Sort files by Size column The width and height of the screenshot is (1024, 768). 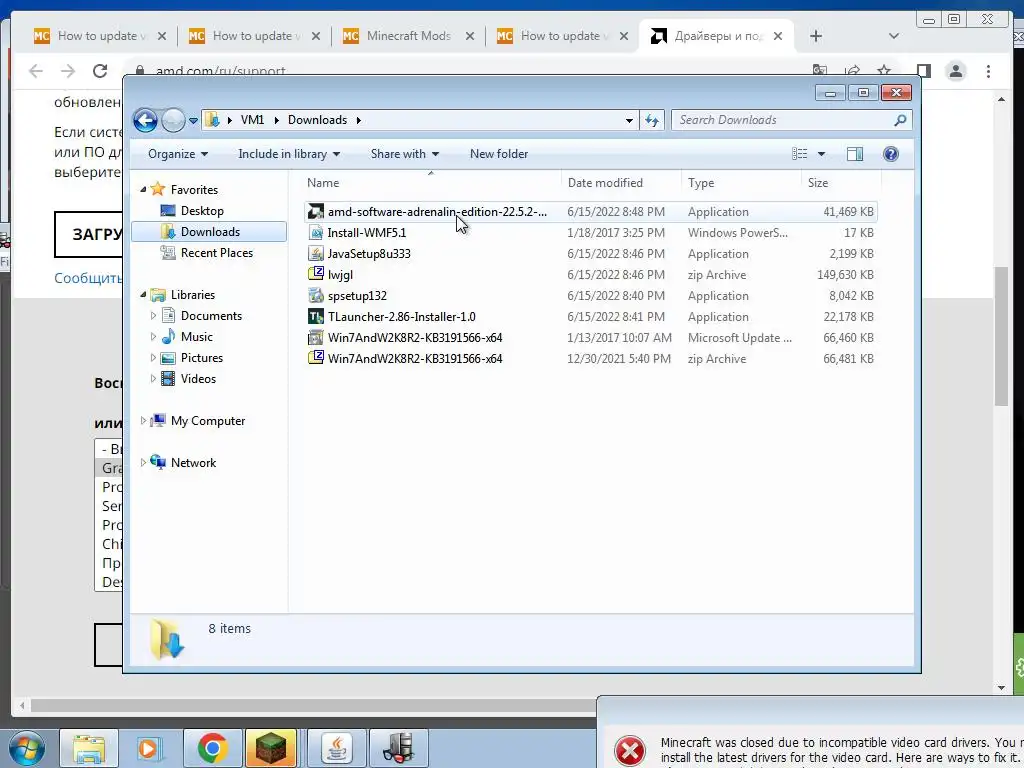pyautogui.click(x=841, y=183)
